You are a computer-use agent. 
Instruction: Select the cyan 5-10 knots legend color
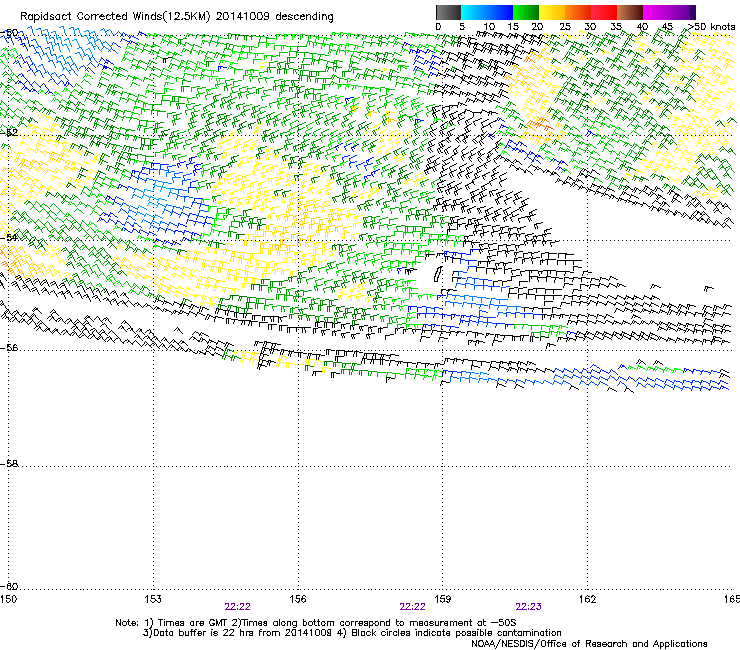tap(474, 12)
